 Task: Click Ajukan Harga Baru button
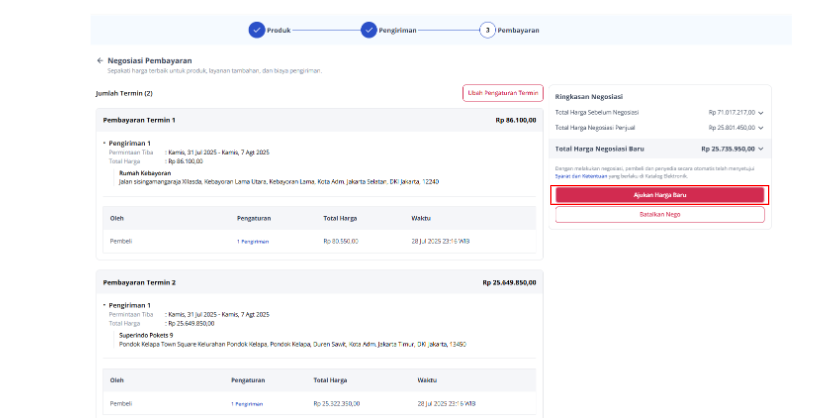point(660,195)
